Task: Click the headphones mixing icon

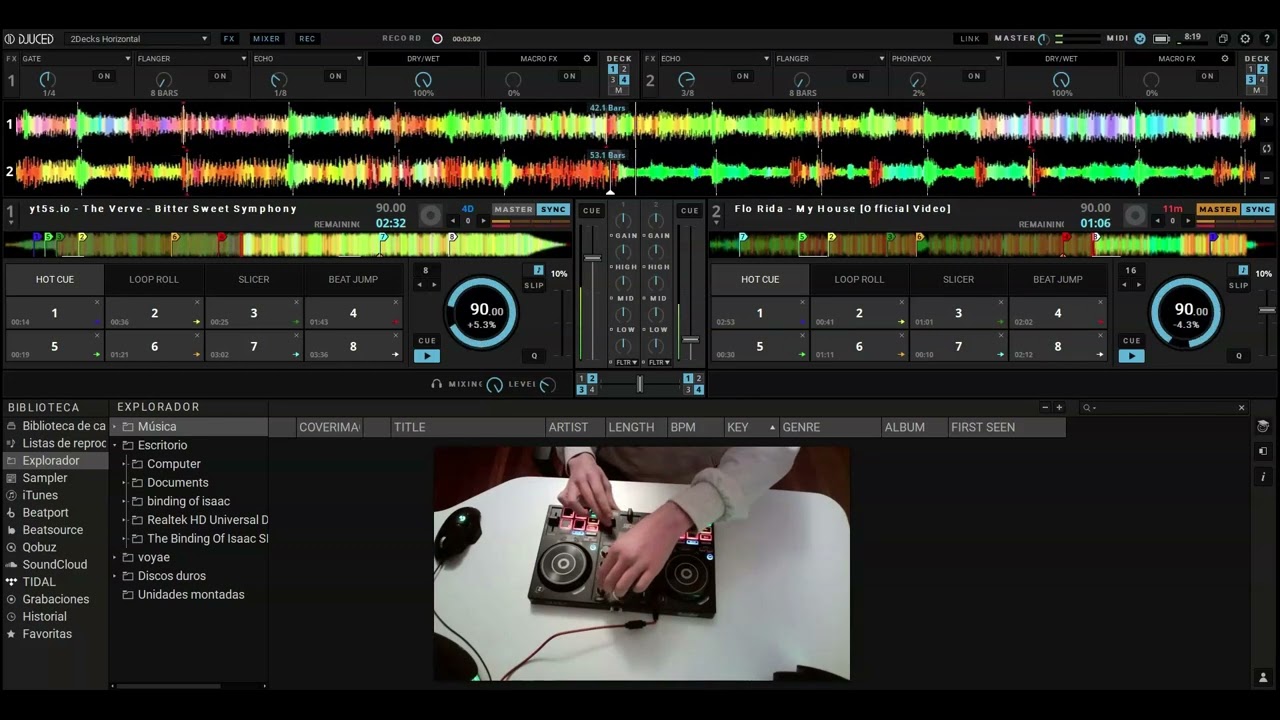Action: (437, 384)
